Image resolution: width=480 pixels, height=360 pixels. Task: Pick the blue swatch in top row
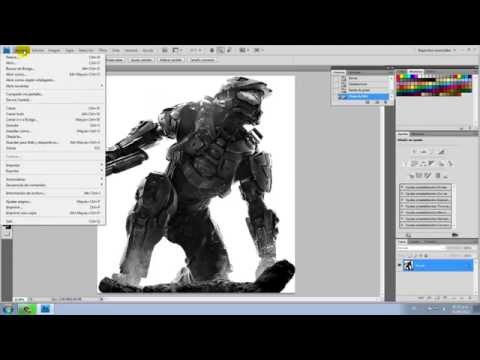tap(412, 76)
